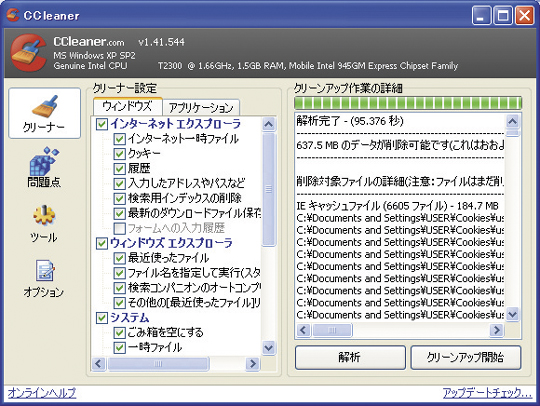
Task: Uncheck the 履歴 checkbox
Action: (119, 169)
